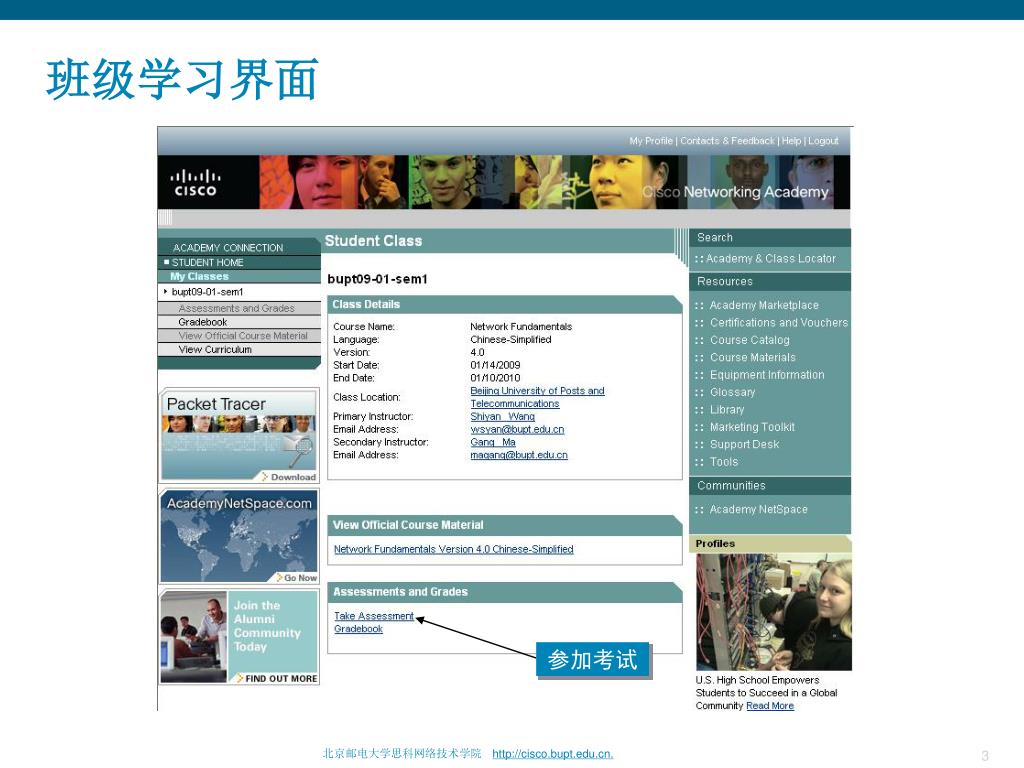Click the Network Fundamentals course name value
The width and height of the screenshot is (1024, 768).
[x=521, y=327]
